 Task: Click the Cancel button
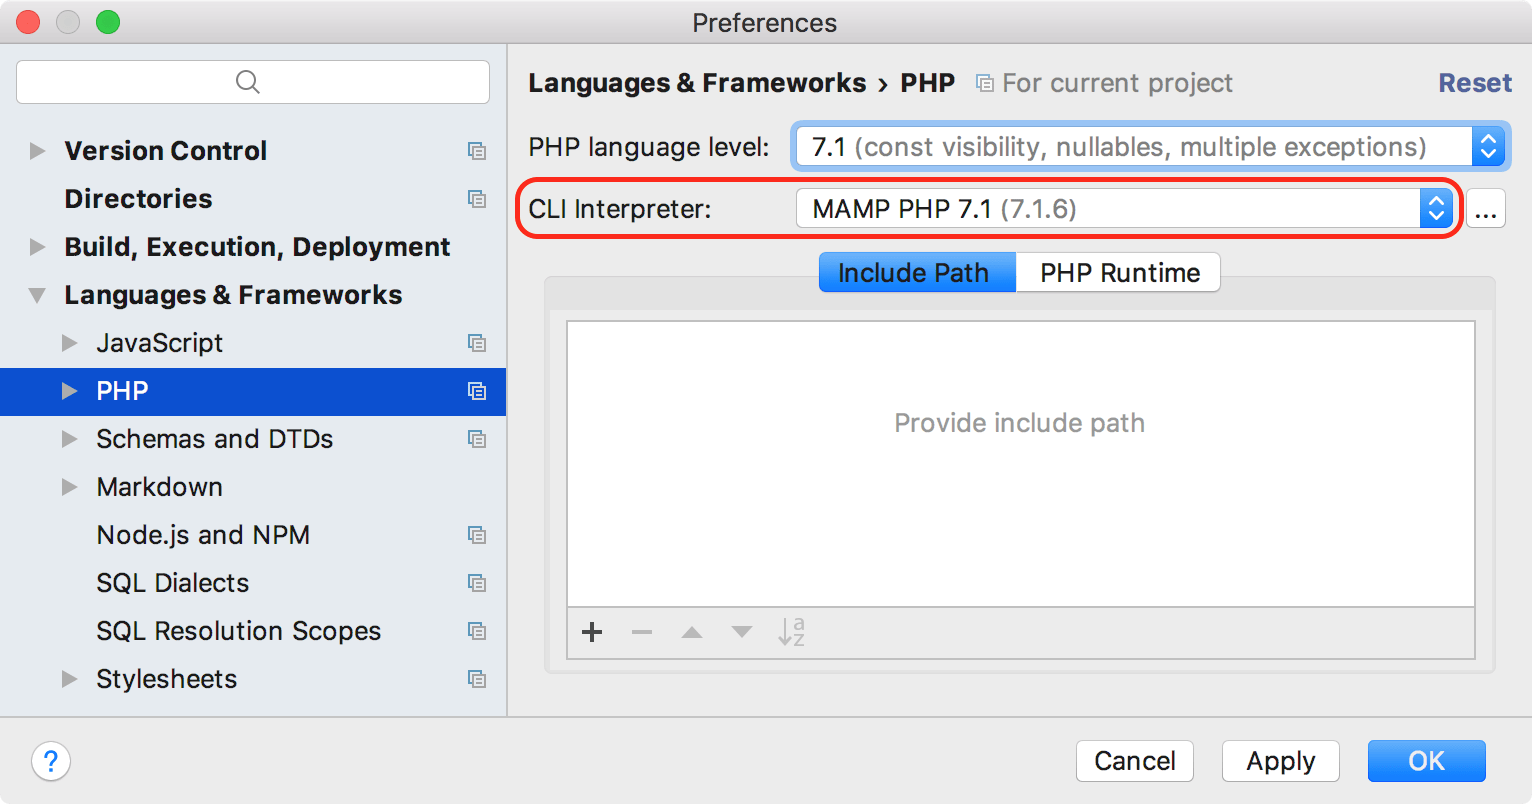point(1135,761)
